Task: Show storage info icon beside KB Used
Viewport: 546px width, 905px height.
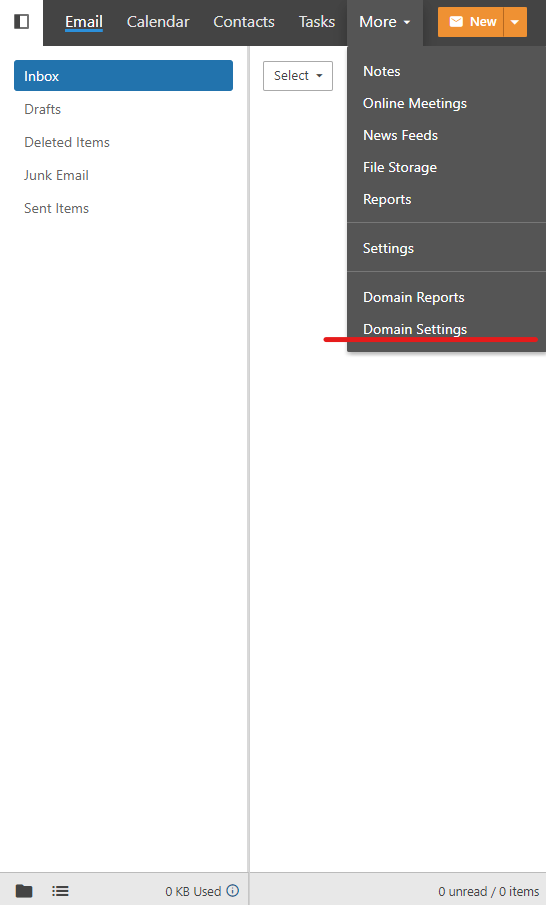Action: pyautogui.click(x=233, y=891)
